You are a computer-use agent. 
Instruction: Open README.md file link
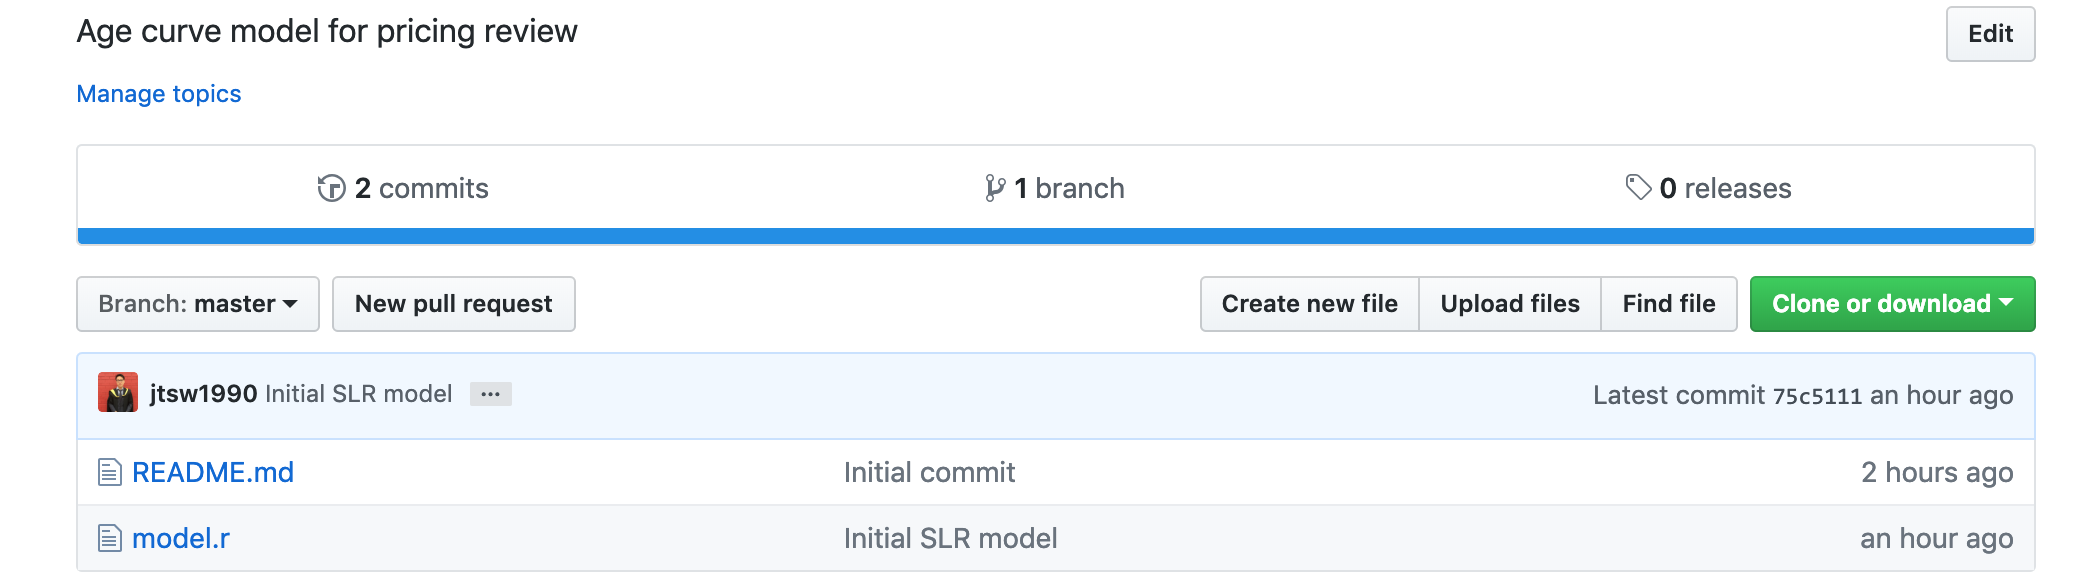point(213,472)
